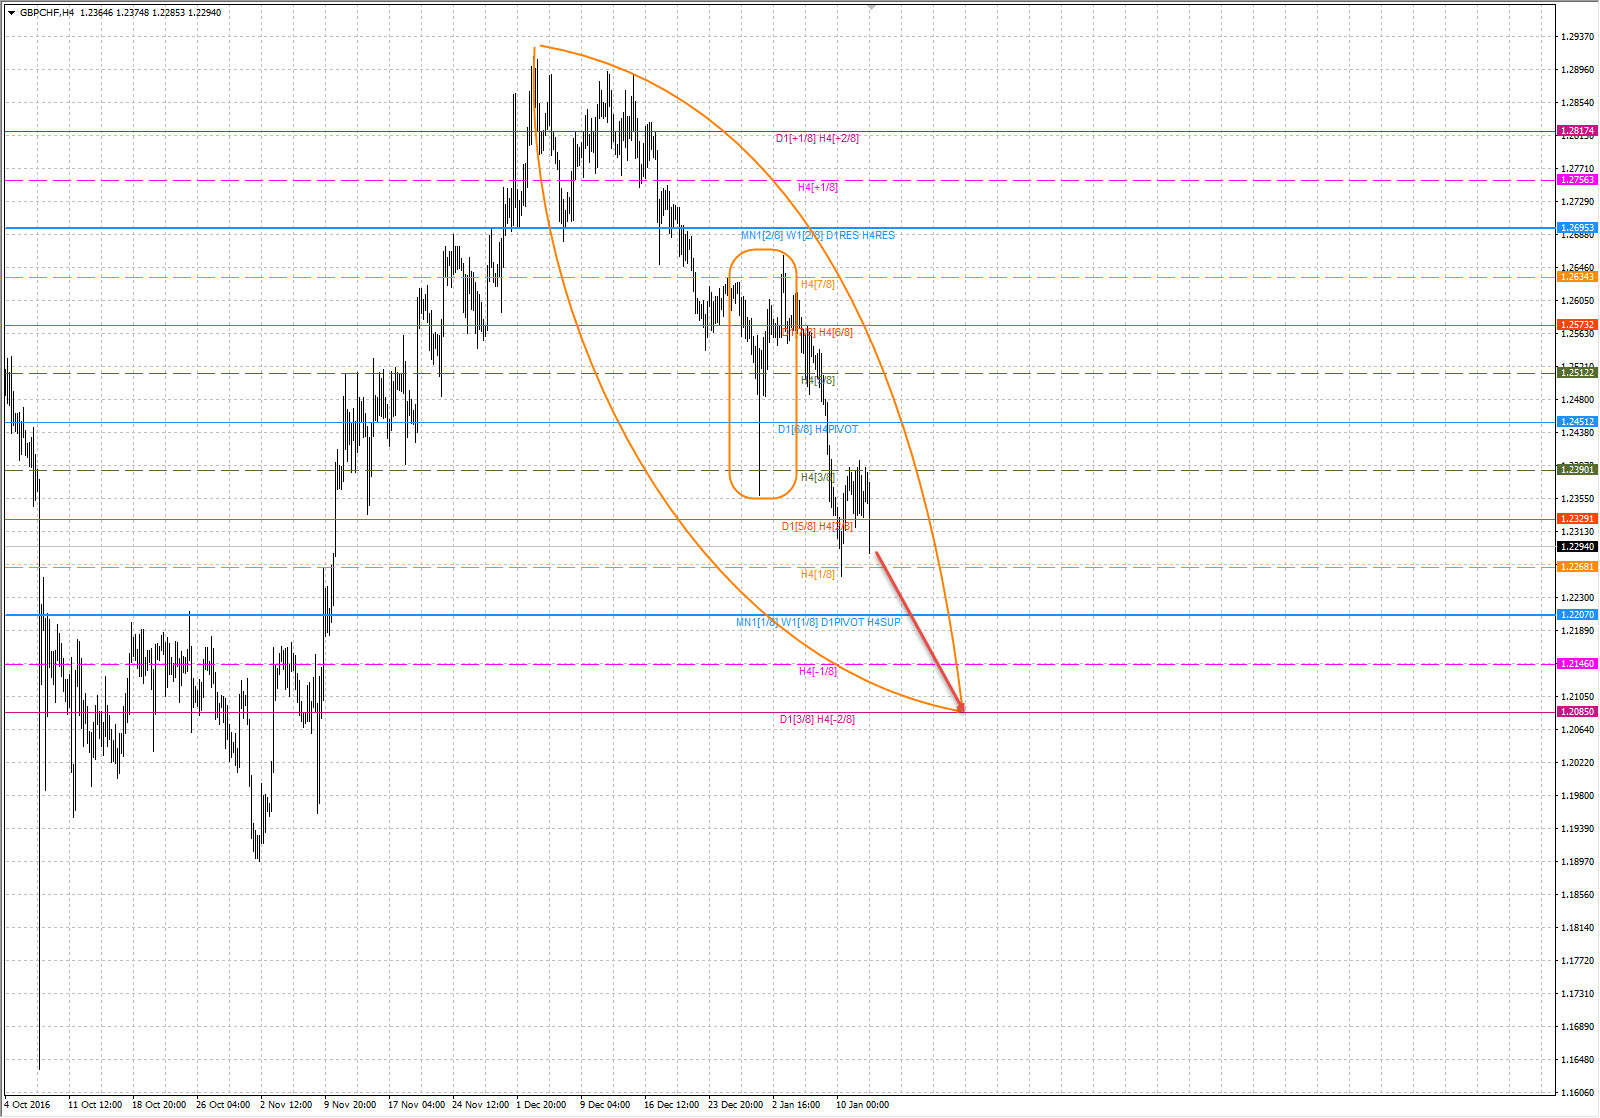This screenshot has height=1118, width=1600.
Task: Click the dropdown arrow beside GBPCHF,H4
Action: coord(11,13)
